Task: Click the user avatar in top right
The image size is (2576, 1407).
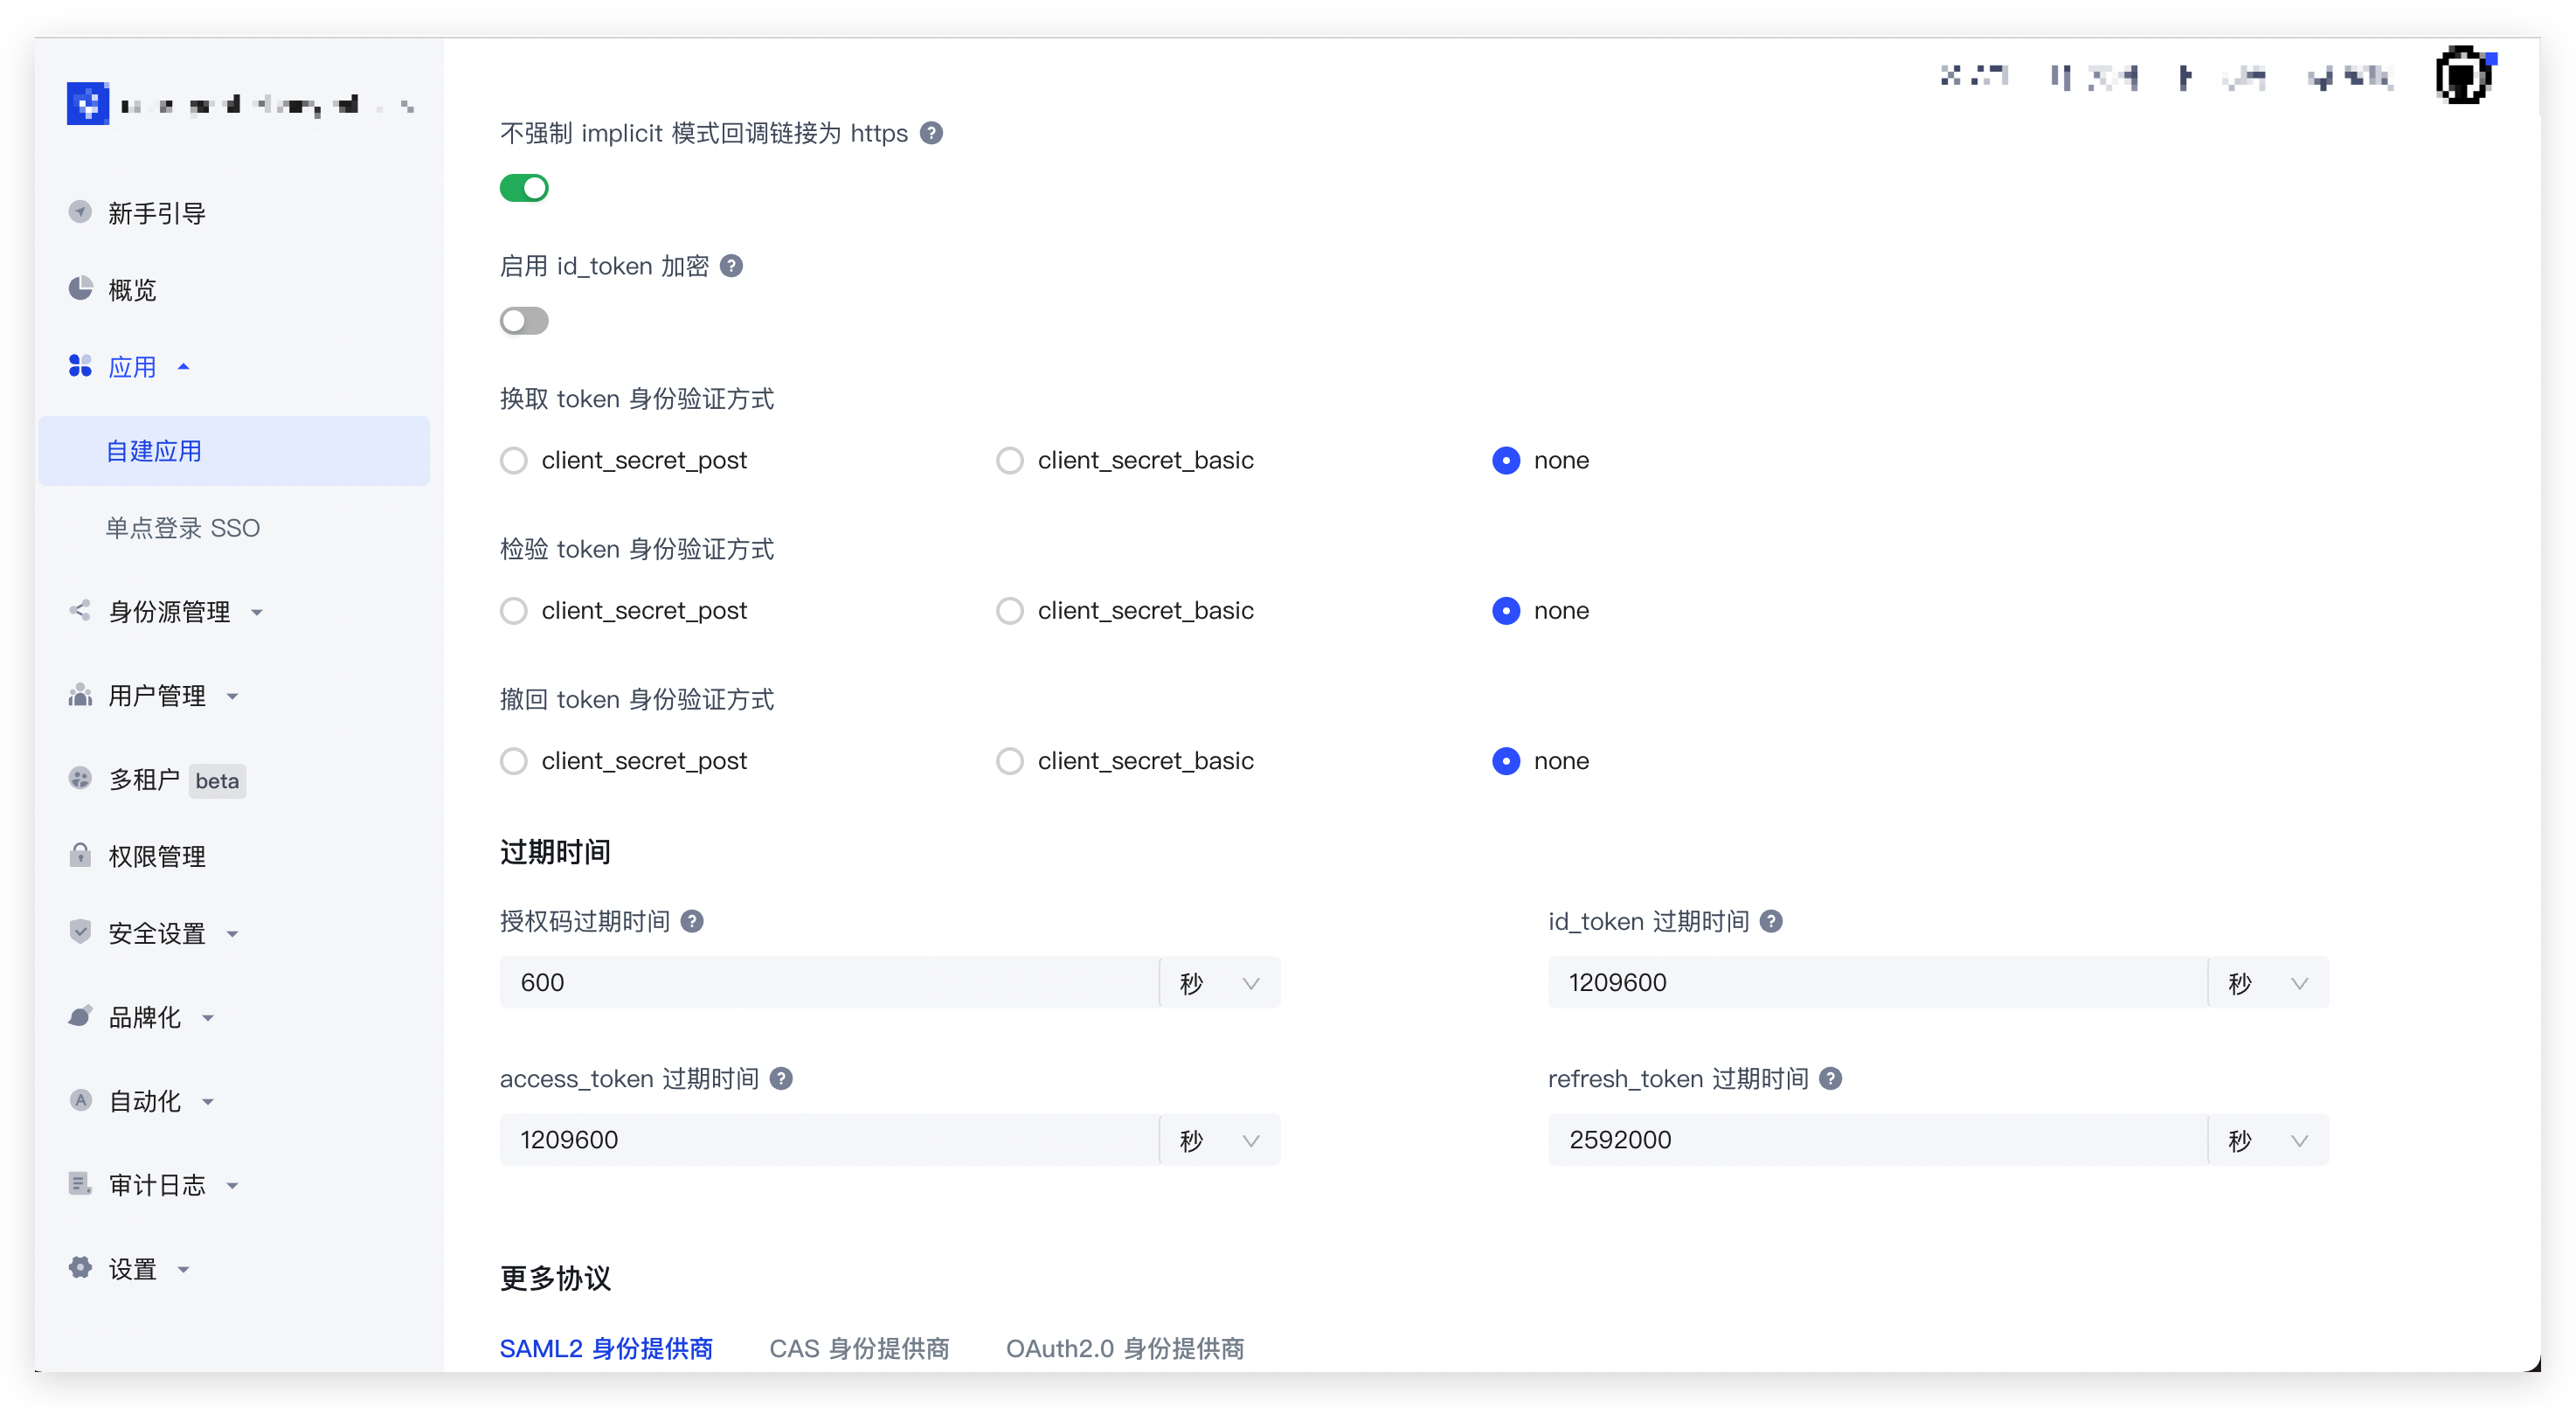Action: 2462,75
